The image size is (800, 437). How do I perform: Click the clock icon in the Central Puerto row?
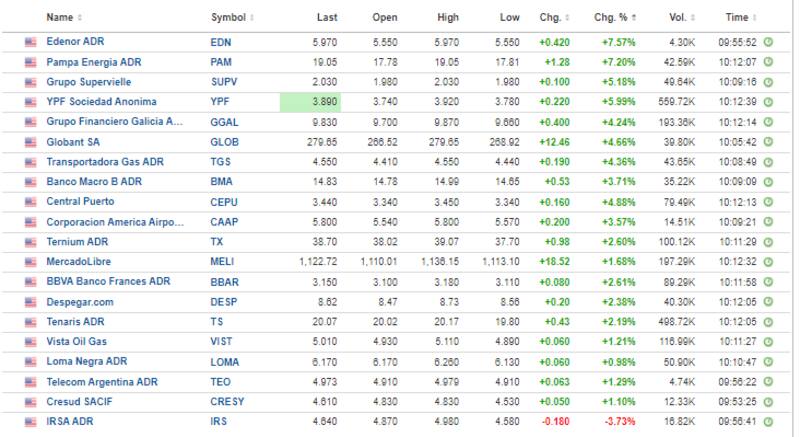click(x=769, y=202)
